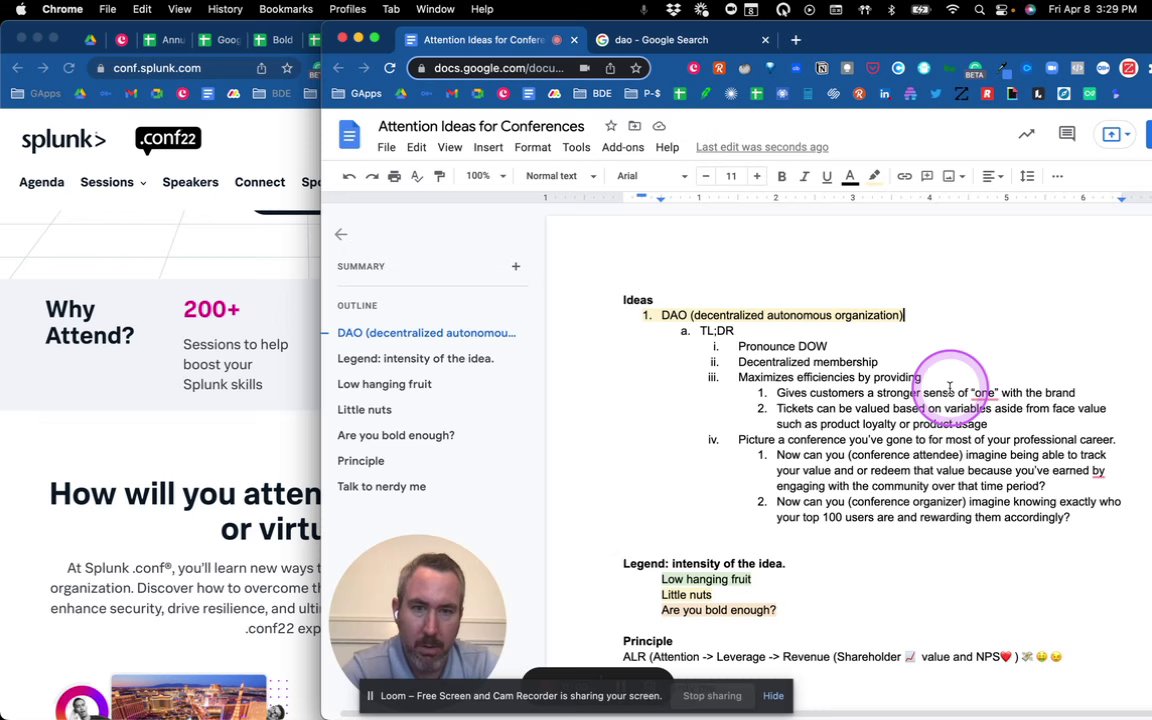Open the zoom level dropdown showing 100%
The width and height of the screenshot is (1152, 720).
click(x=486, y=176)
